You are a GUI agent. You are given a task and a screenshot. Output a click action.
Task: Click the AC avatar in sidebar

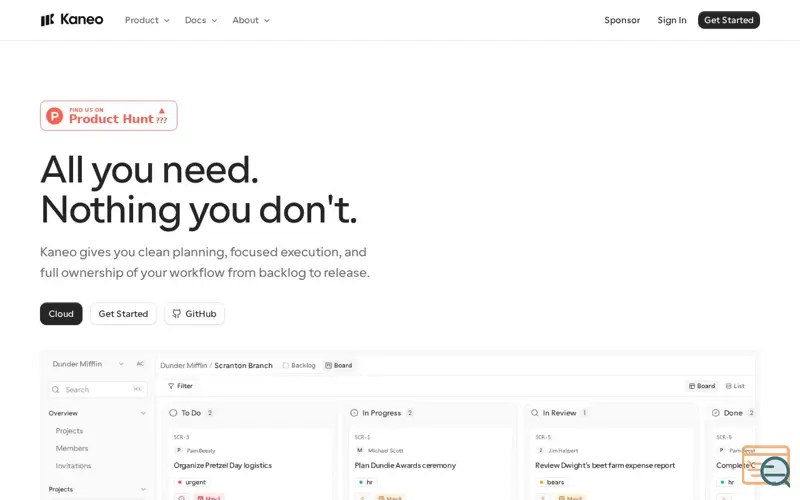(140, 364)
